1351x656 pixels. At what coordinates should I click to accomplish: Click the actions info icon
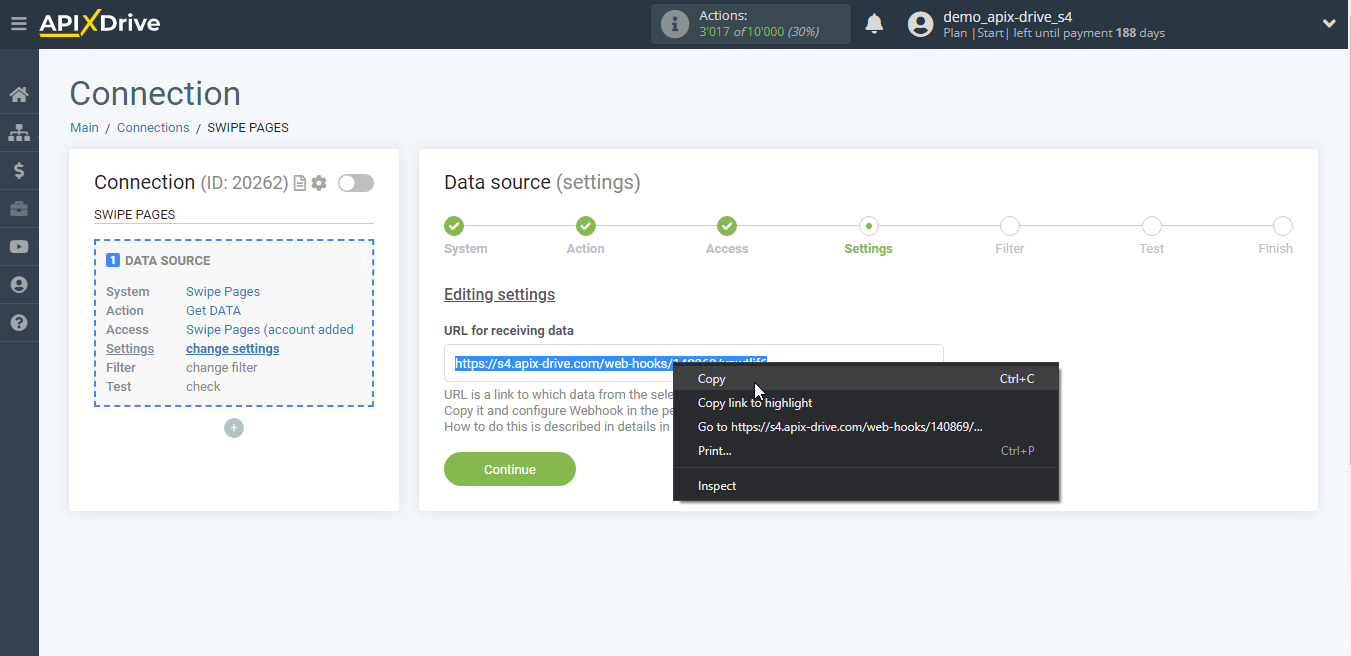(x=676, y=24)
